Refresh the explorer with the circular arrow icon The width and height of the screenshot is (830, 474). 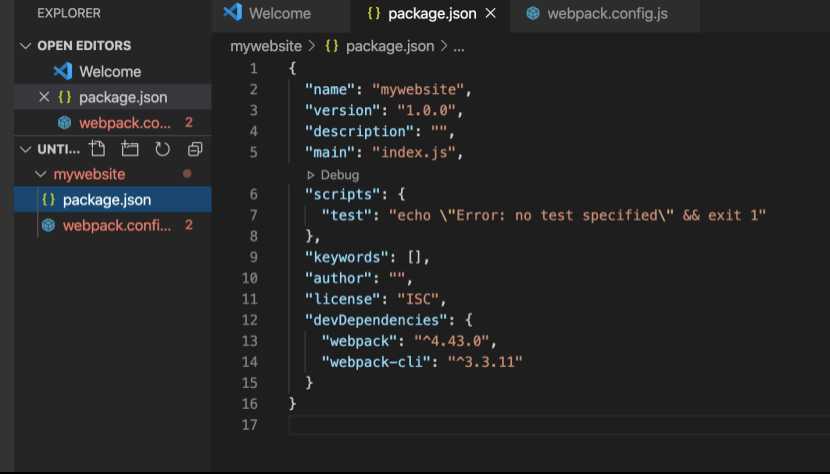163,149
